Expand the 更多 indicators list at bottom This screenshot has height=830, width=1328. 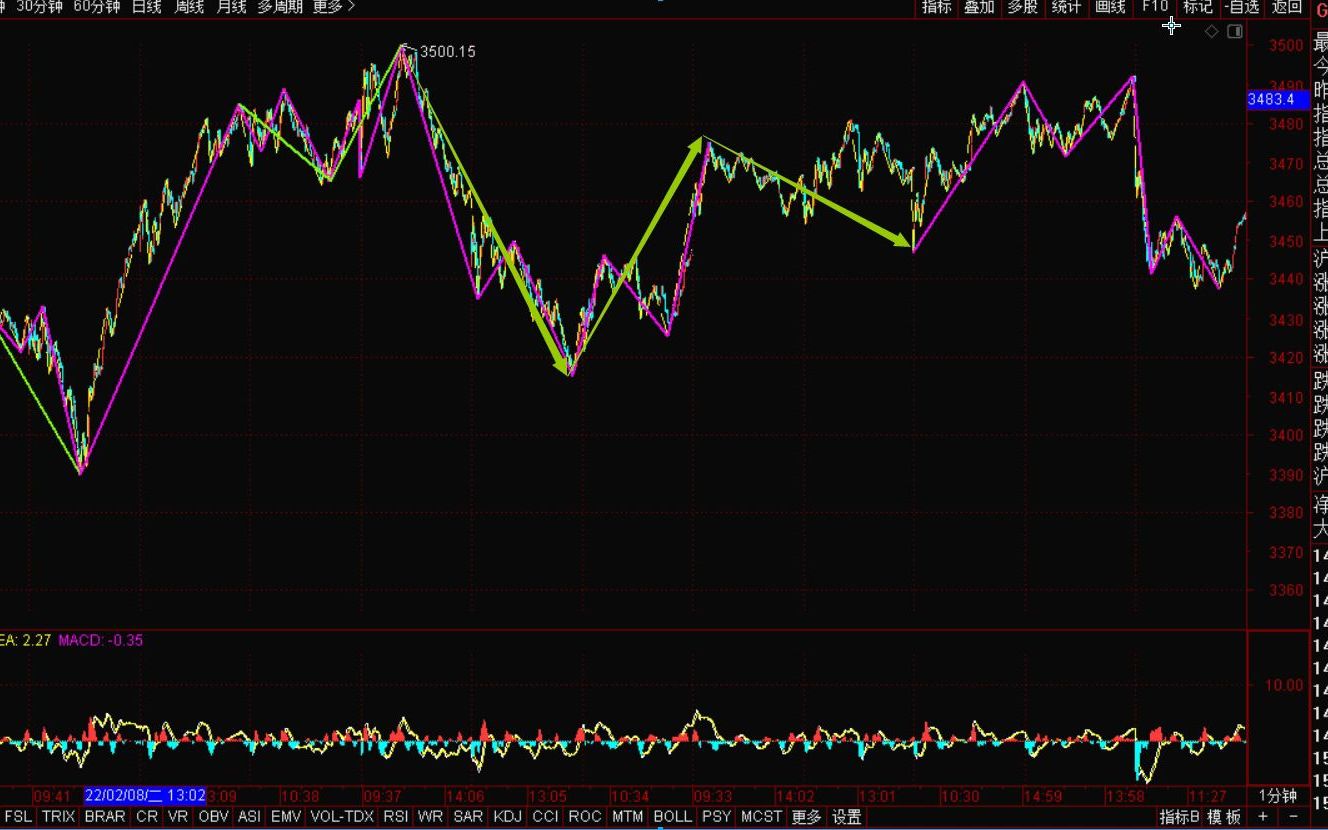(806, 817)
